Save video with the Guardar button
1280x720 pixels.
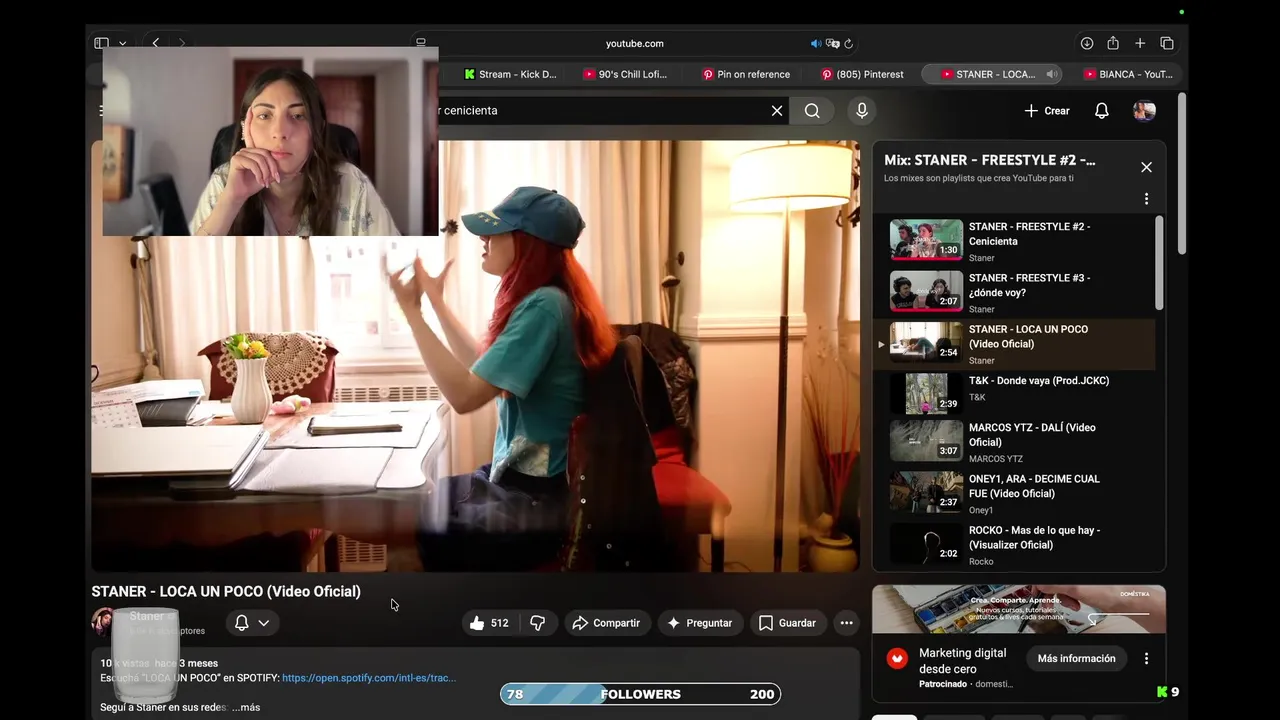(787, 623)
